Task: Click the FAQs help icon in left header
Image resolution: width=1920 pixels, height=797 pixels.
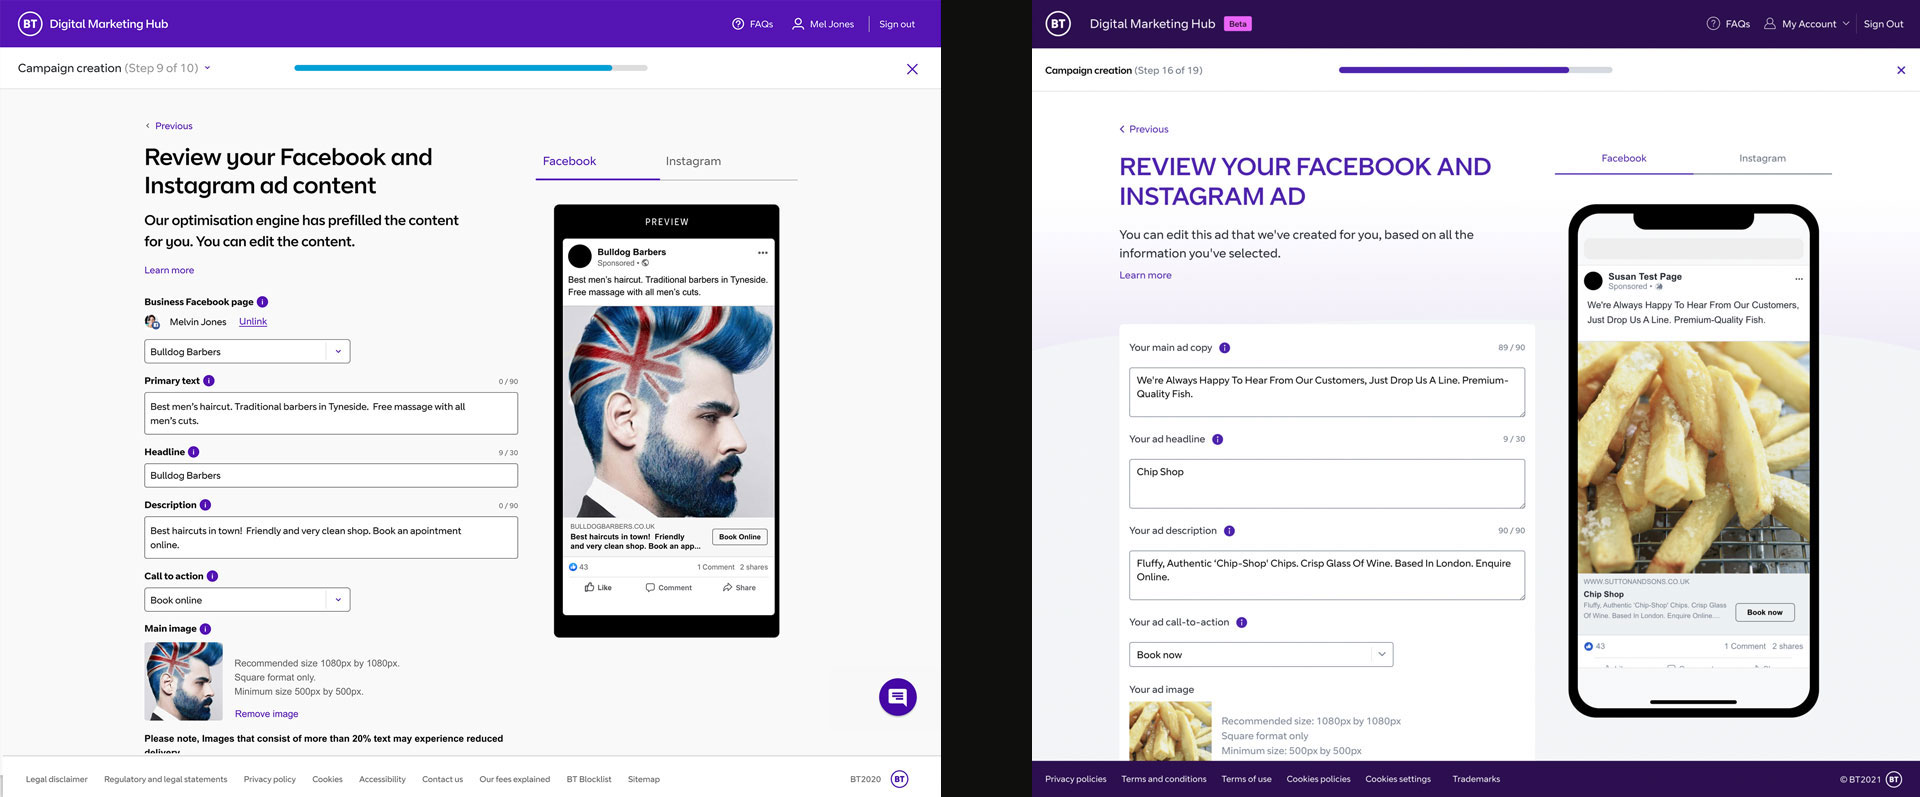Action: [x=738, y=24]
